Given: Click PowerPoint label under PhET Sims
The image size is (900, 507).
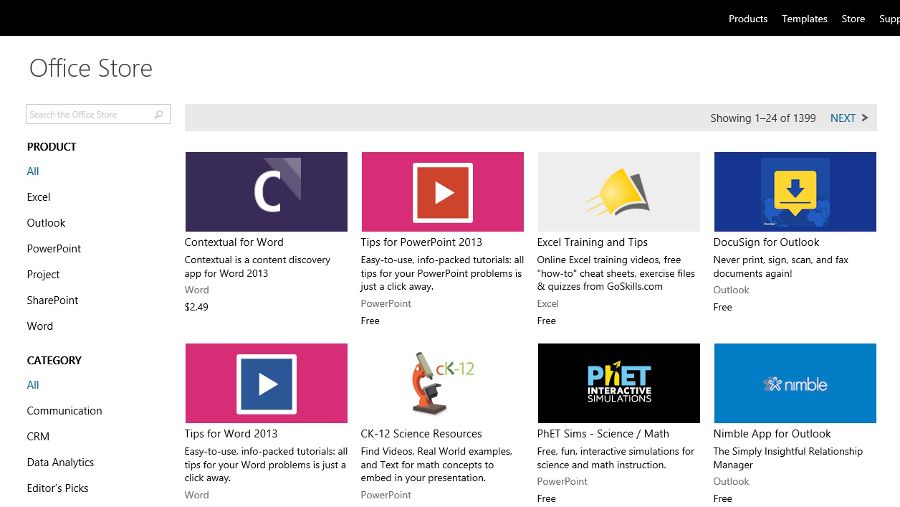Looking at the screenshot, I should [562, 481].
